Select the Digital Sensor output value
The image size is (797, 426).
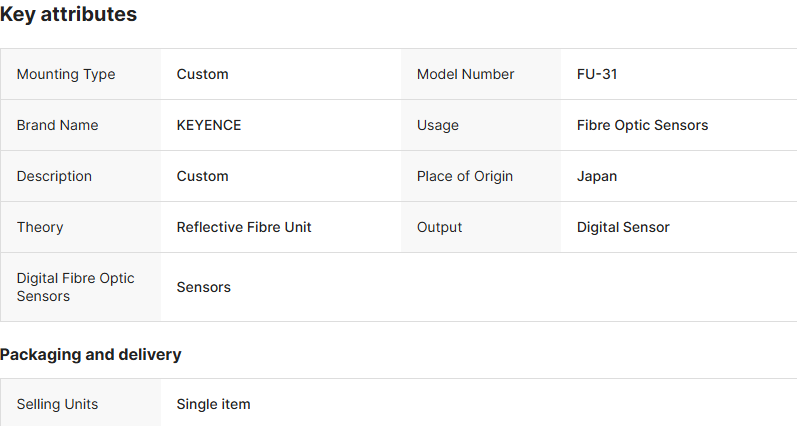tap(623, 227)
